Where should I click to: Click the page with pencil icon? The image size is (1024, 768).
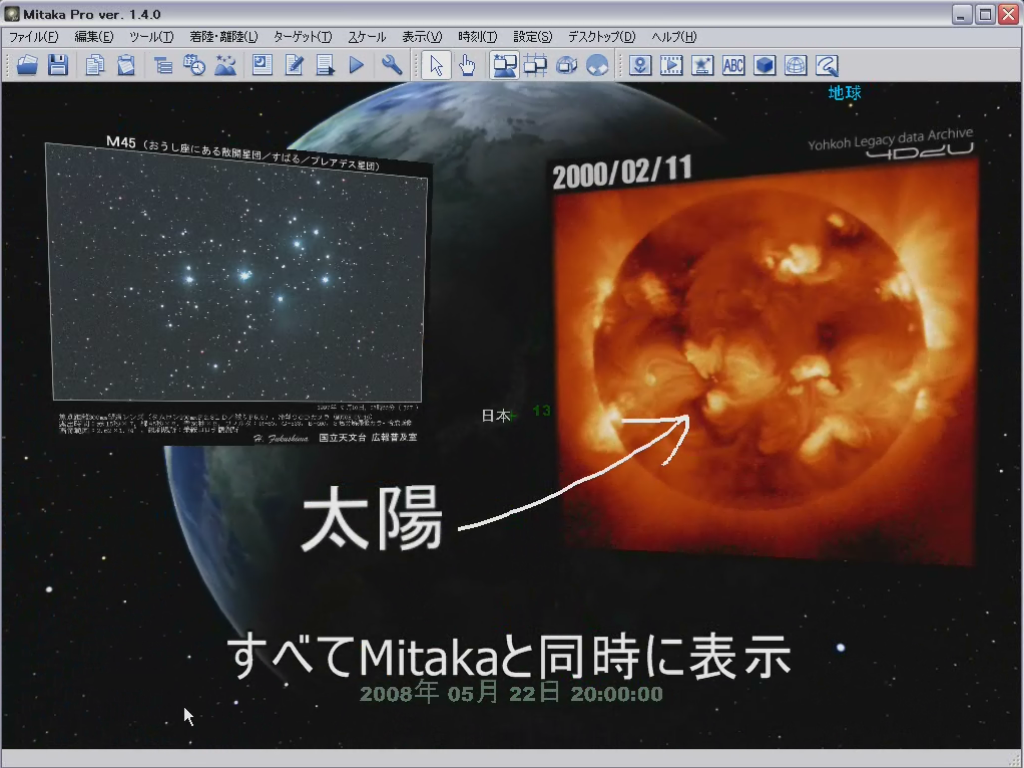point(294,65)
